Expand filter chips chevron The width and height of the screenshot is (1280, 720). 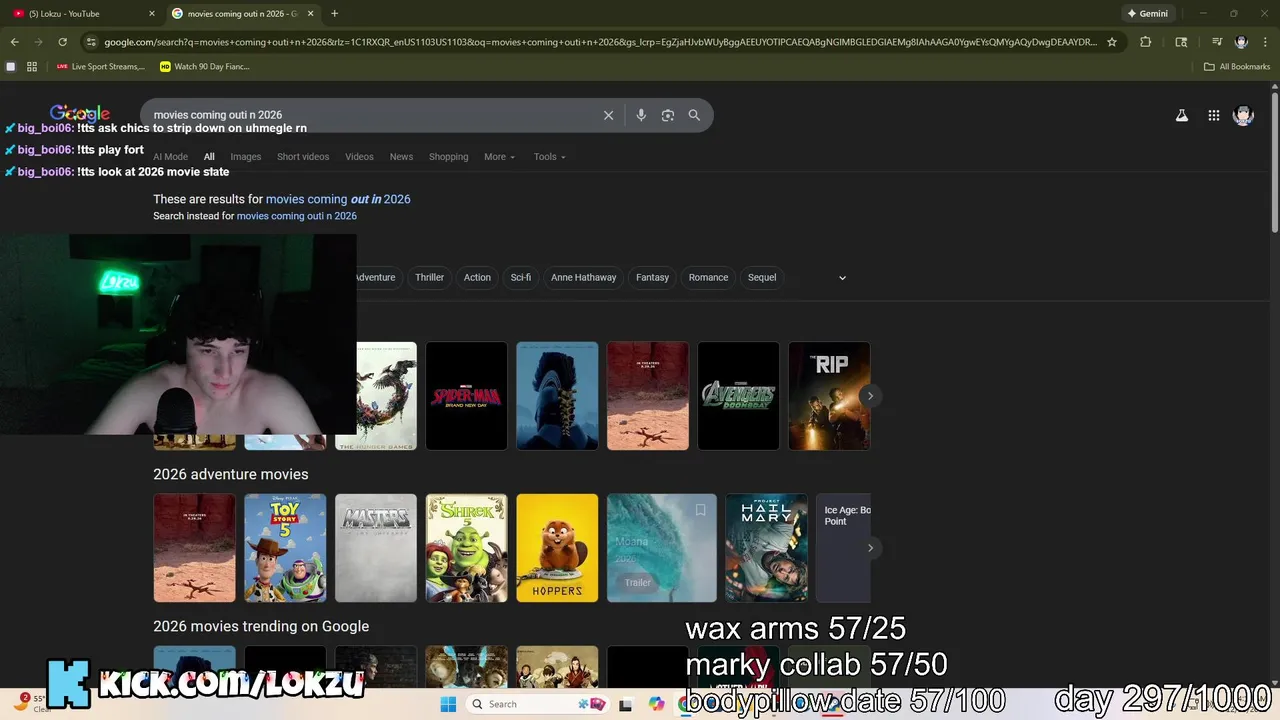click(x=842, y=278)
